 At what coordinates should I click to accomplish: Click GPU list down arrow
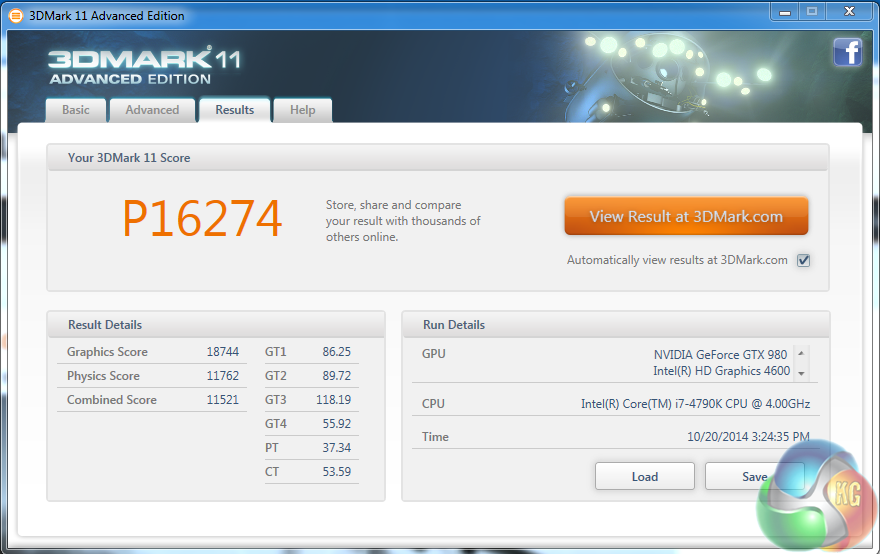tap(801, 374)
